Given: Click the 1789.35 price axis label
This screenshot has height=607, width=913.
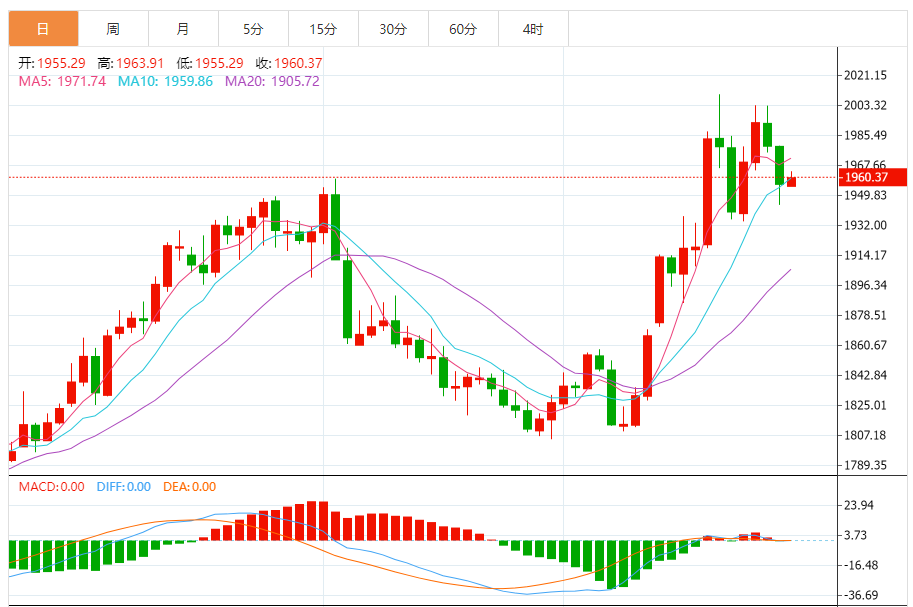Looking at the screenshot, I should click(x=865, y=465).
